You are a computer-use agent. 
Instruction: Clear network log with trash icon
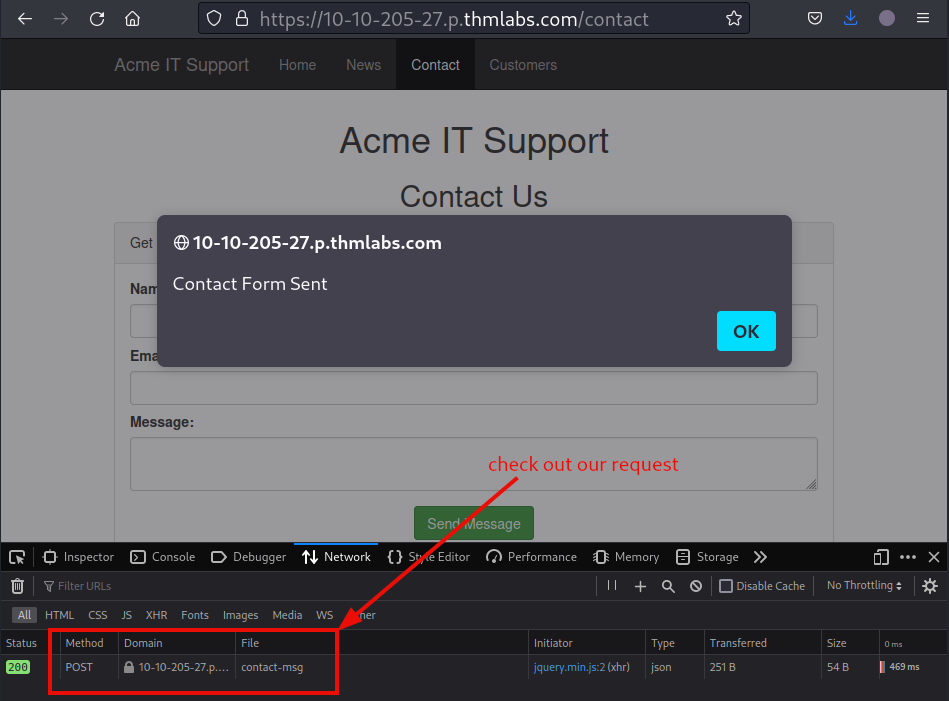tap(17, 586)
